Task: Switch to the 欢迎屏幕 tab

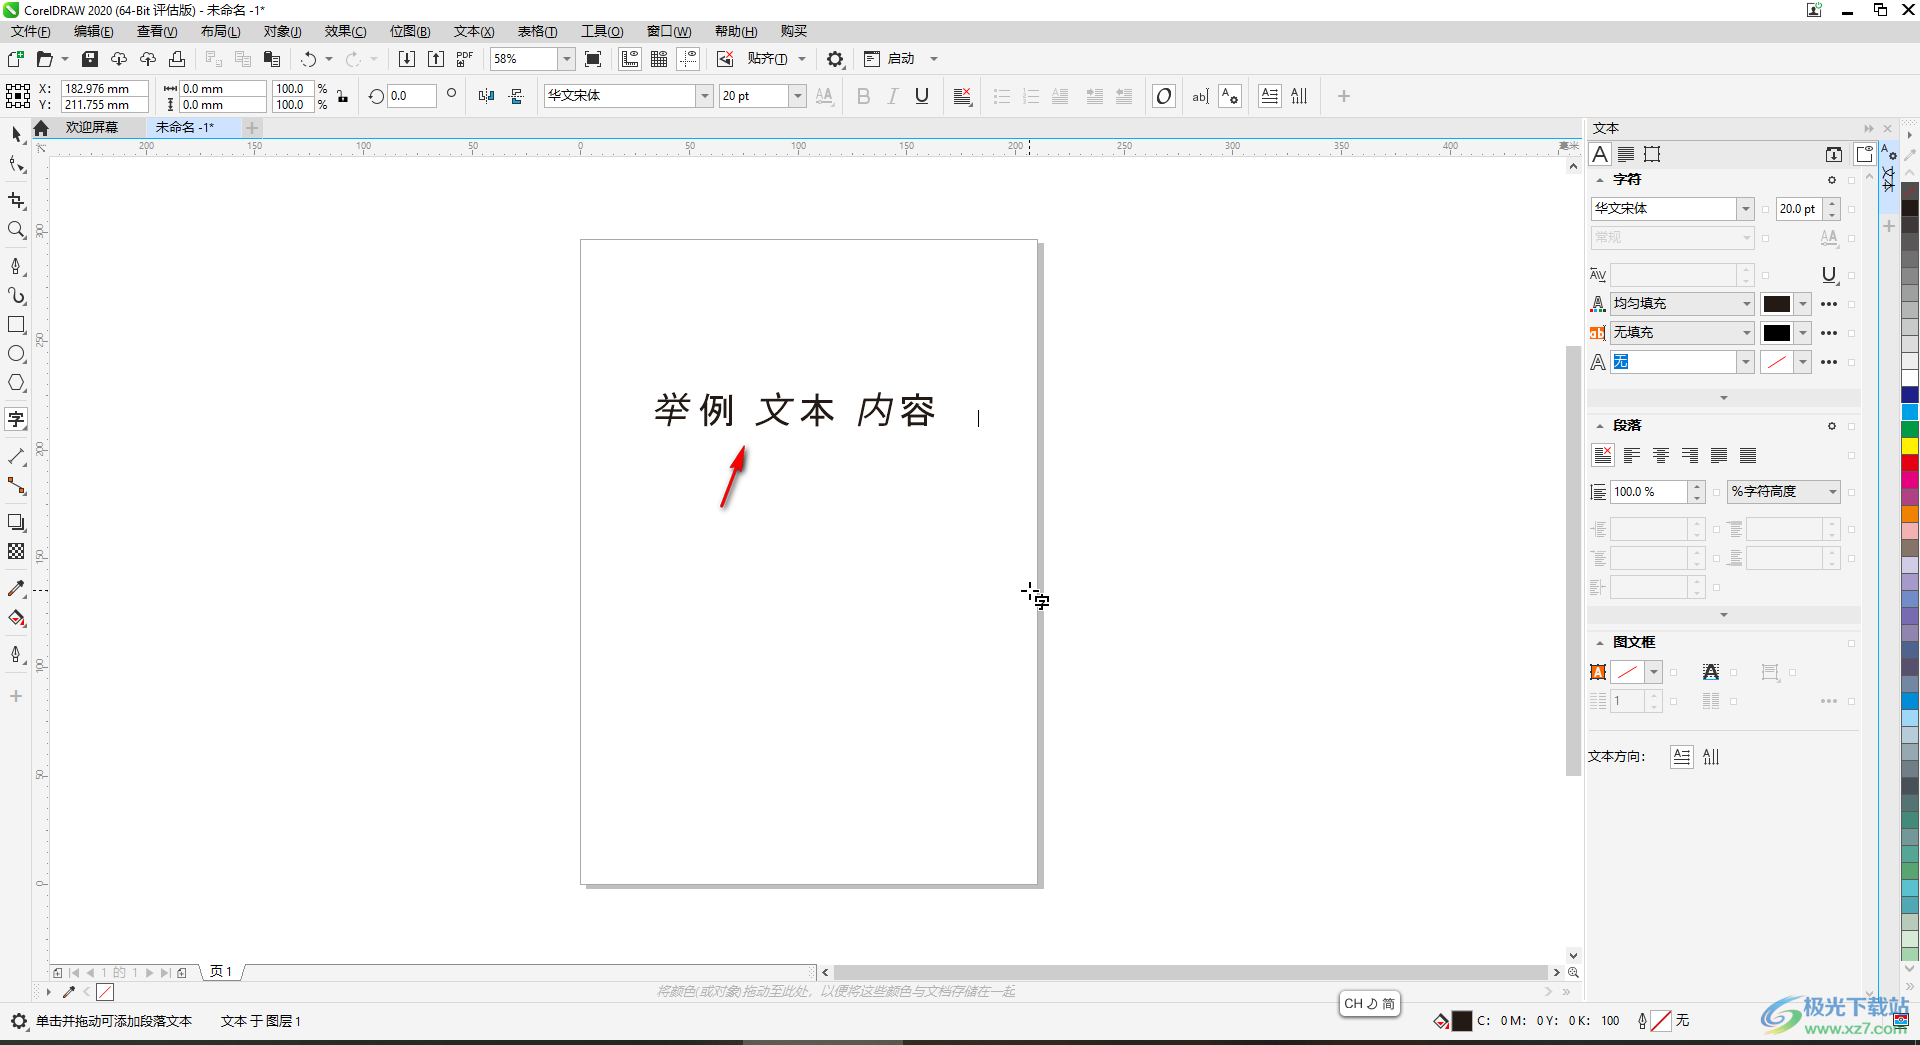Action: 92,127
